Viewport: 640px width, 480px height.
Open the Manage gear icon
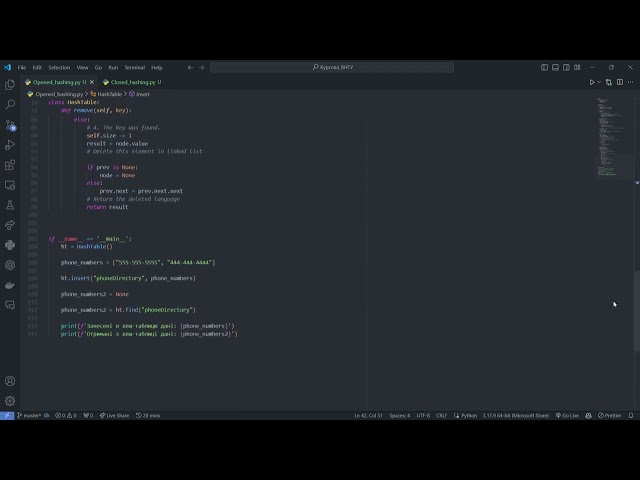[10, 401]
